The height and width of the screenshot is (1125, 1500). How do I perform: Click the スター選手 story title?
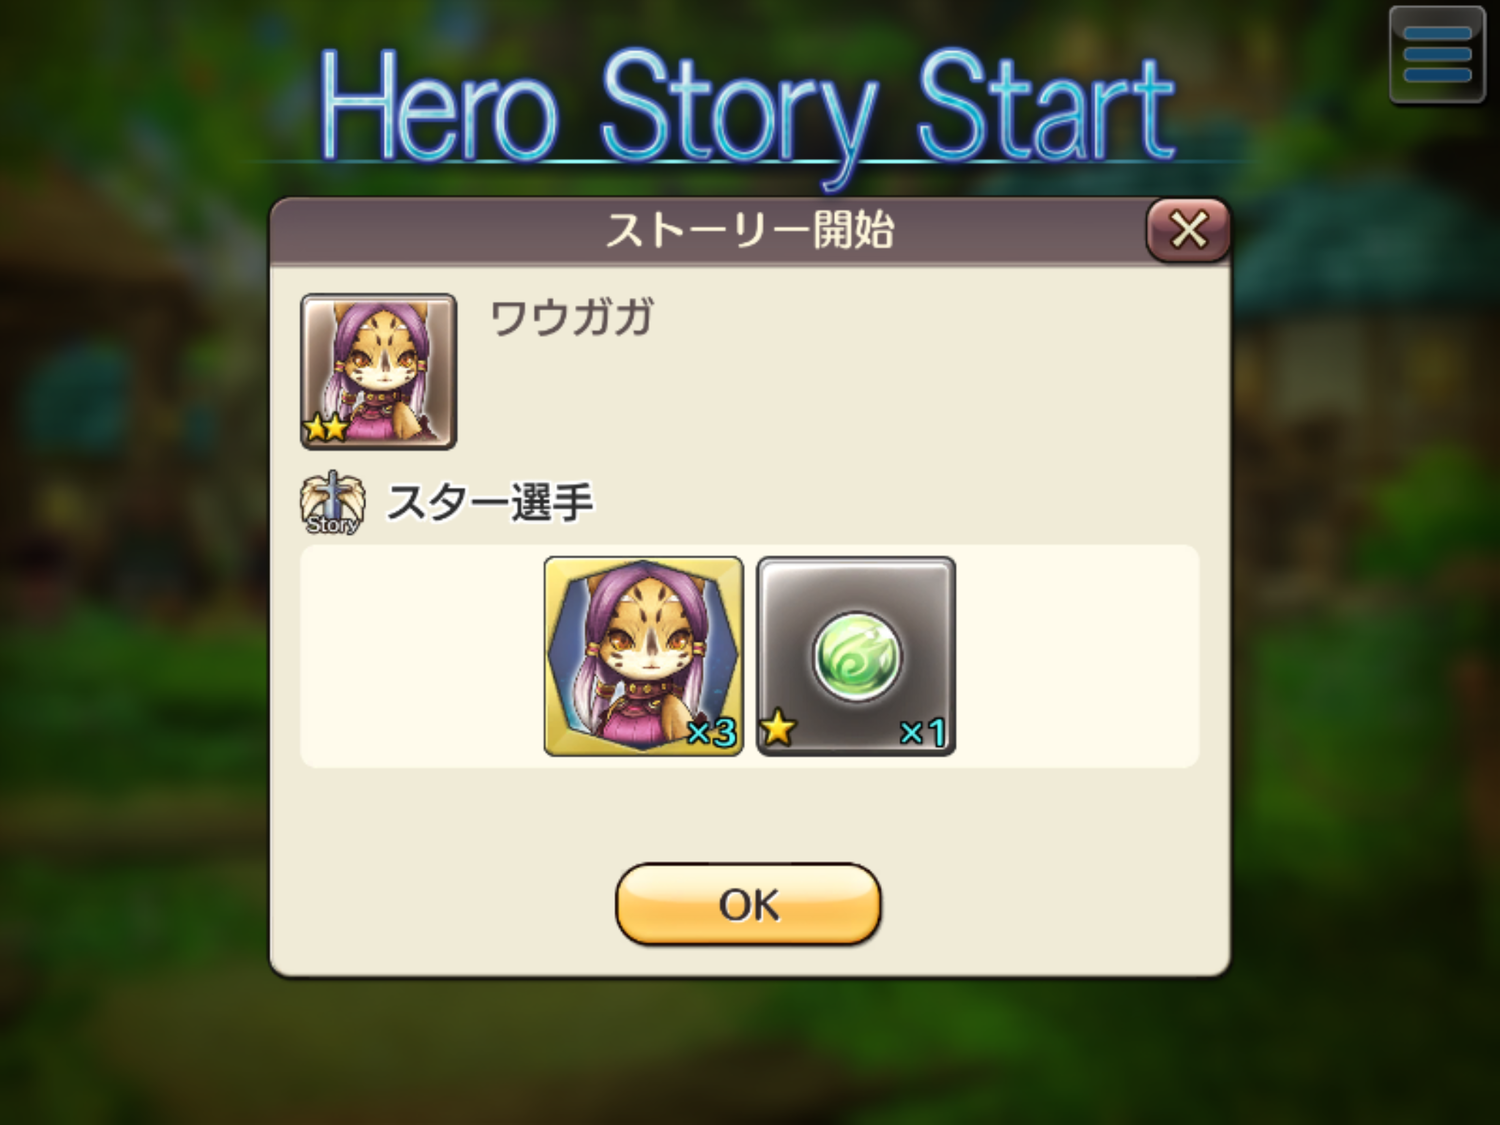pos(490,502)
